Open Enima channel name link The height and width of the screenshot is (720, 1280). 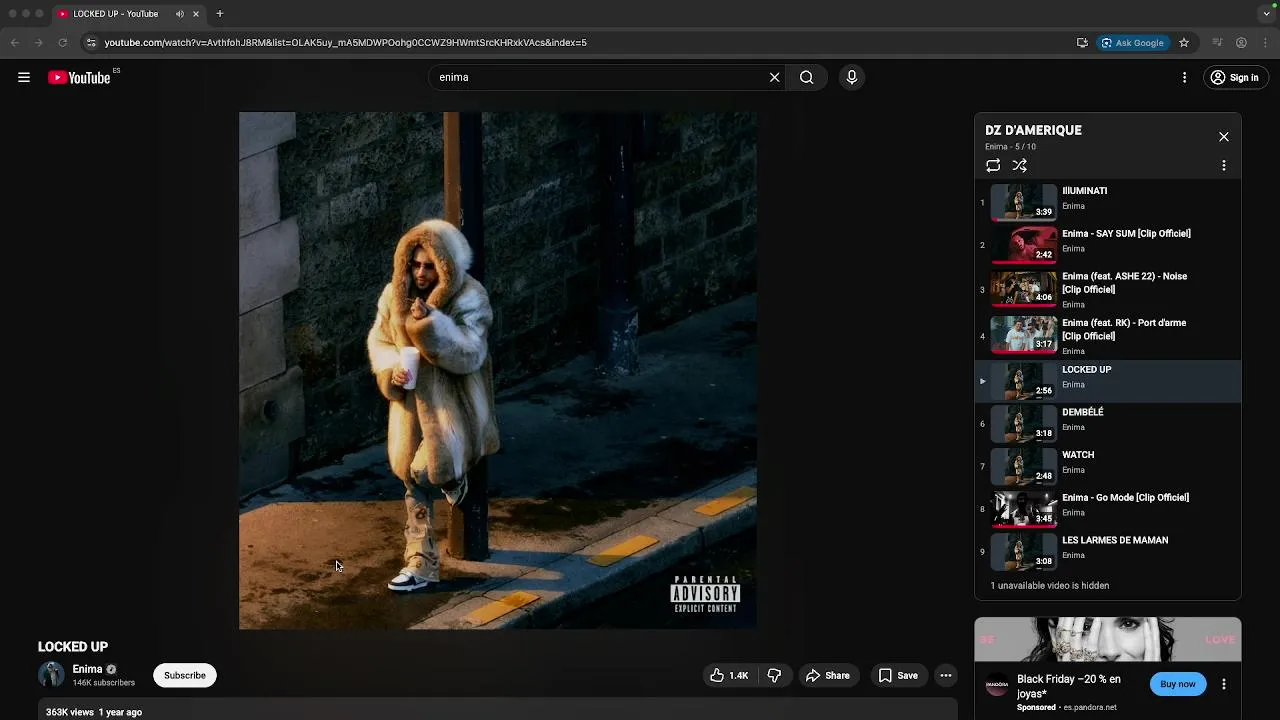87,669
